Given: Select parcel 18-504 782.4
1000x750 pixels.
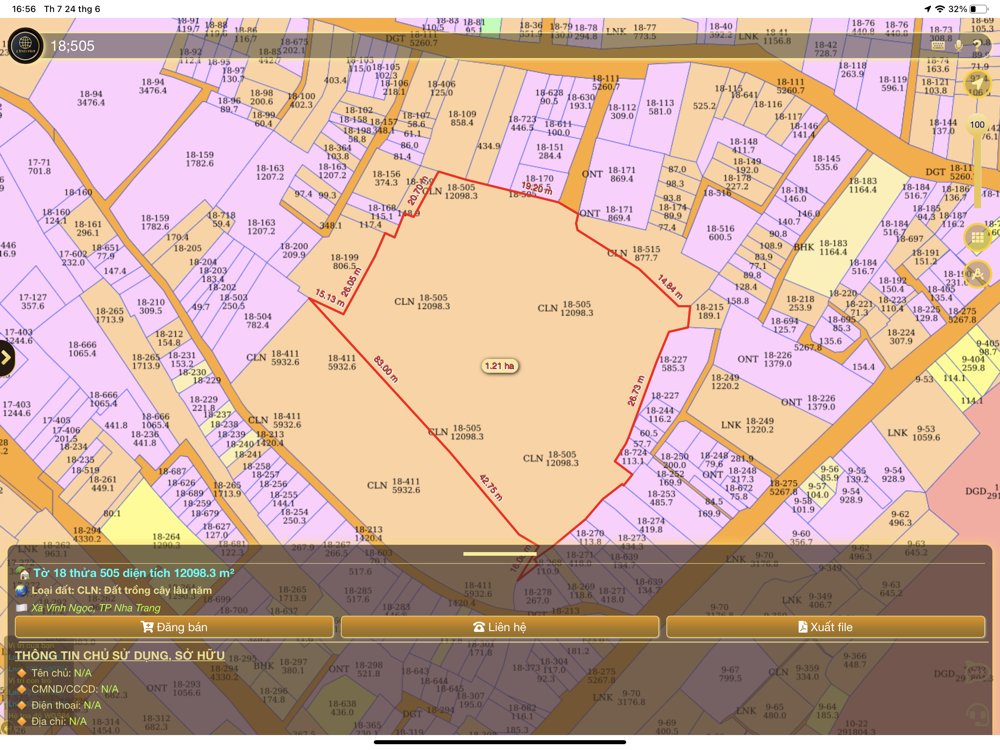Looking at the screenshot, I should tap(258, 320).
